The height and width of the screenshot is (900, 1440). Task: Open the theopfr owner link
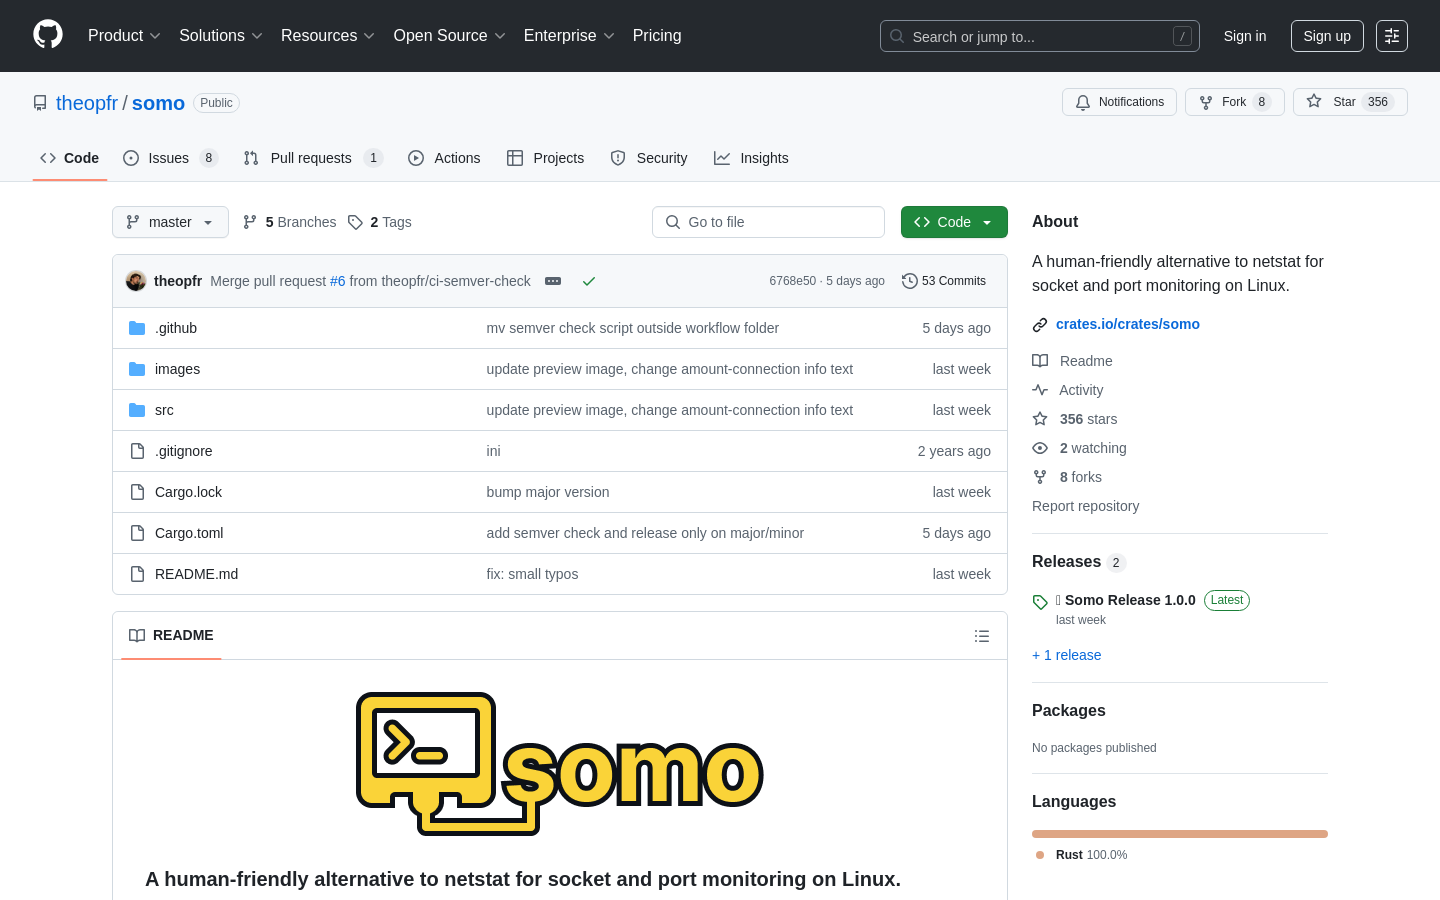pyautogui.click(x=87, y=103)
